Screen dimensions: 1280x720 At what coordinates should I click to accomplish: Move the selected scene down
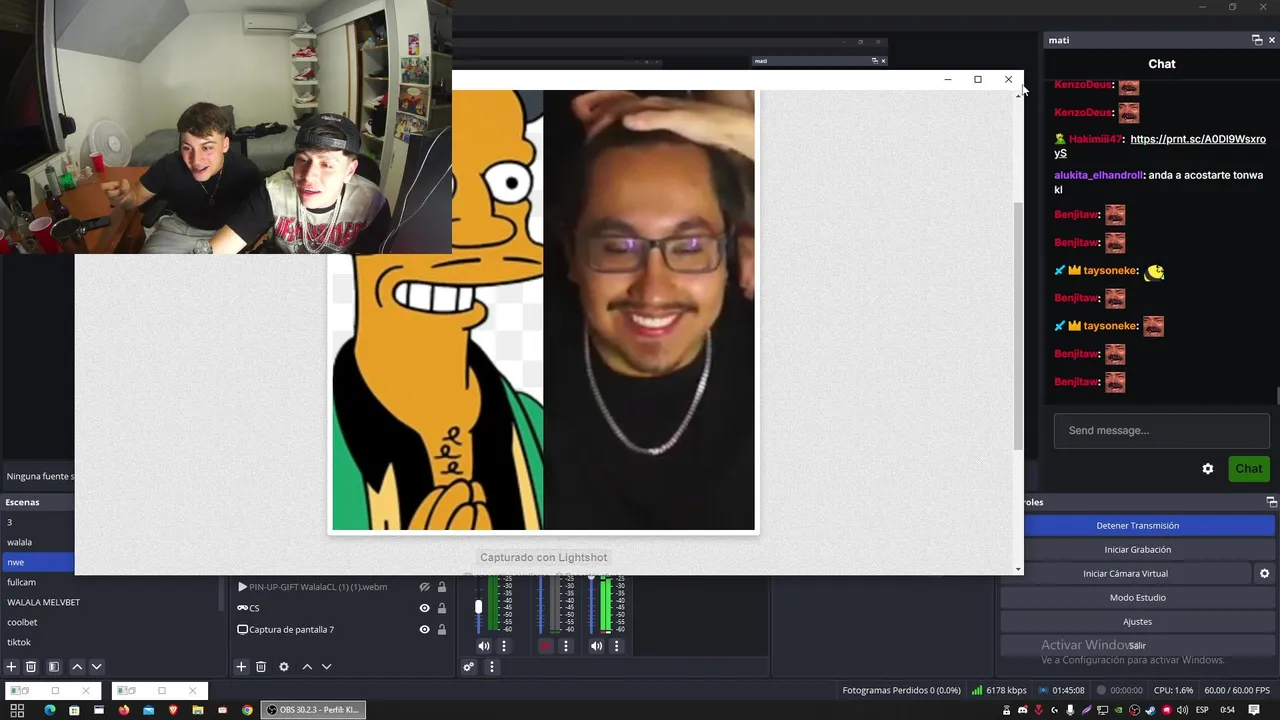96,667
